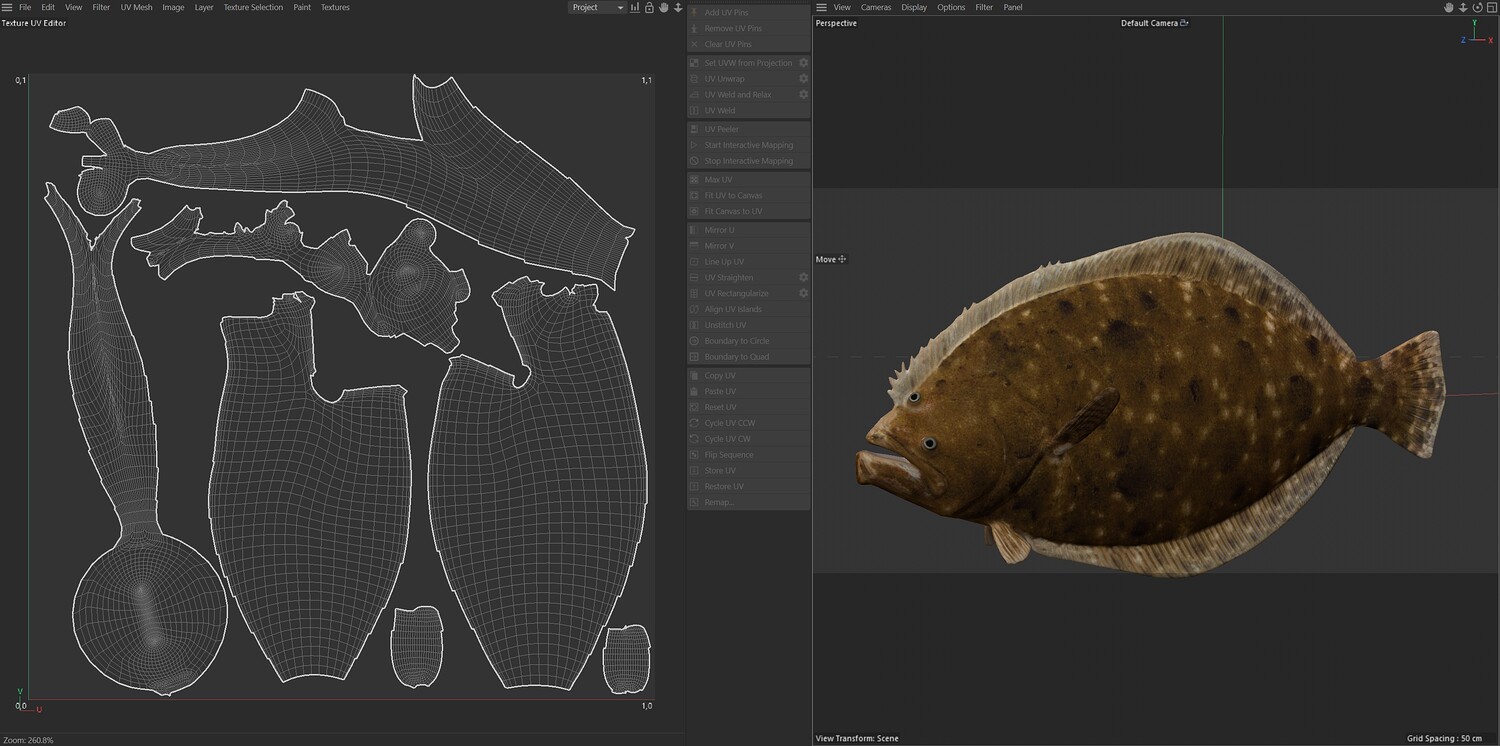This screenshot has width=1500, height=746.
Task: Toggle the viewport maximize layout icon
Action: [1491, 7]
